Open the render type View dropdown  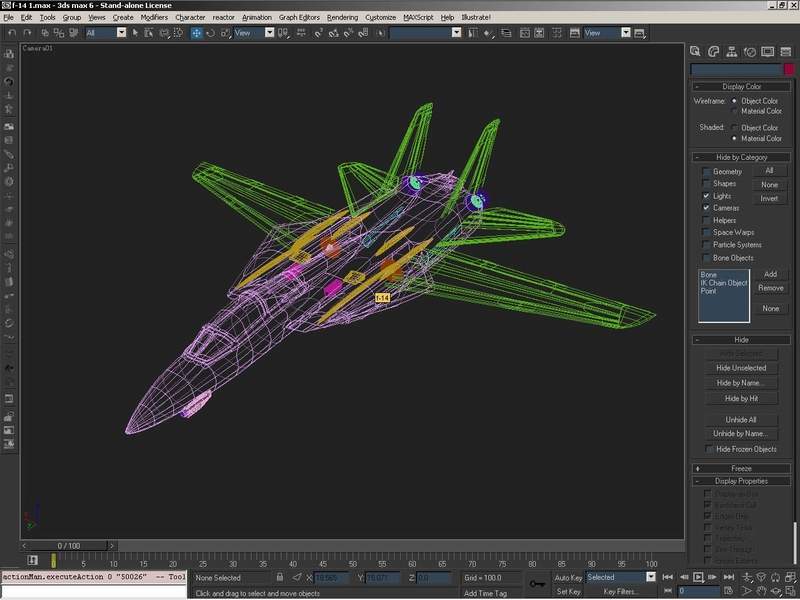pyautogui.click(x=626, y=33)
